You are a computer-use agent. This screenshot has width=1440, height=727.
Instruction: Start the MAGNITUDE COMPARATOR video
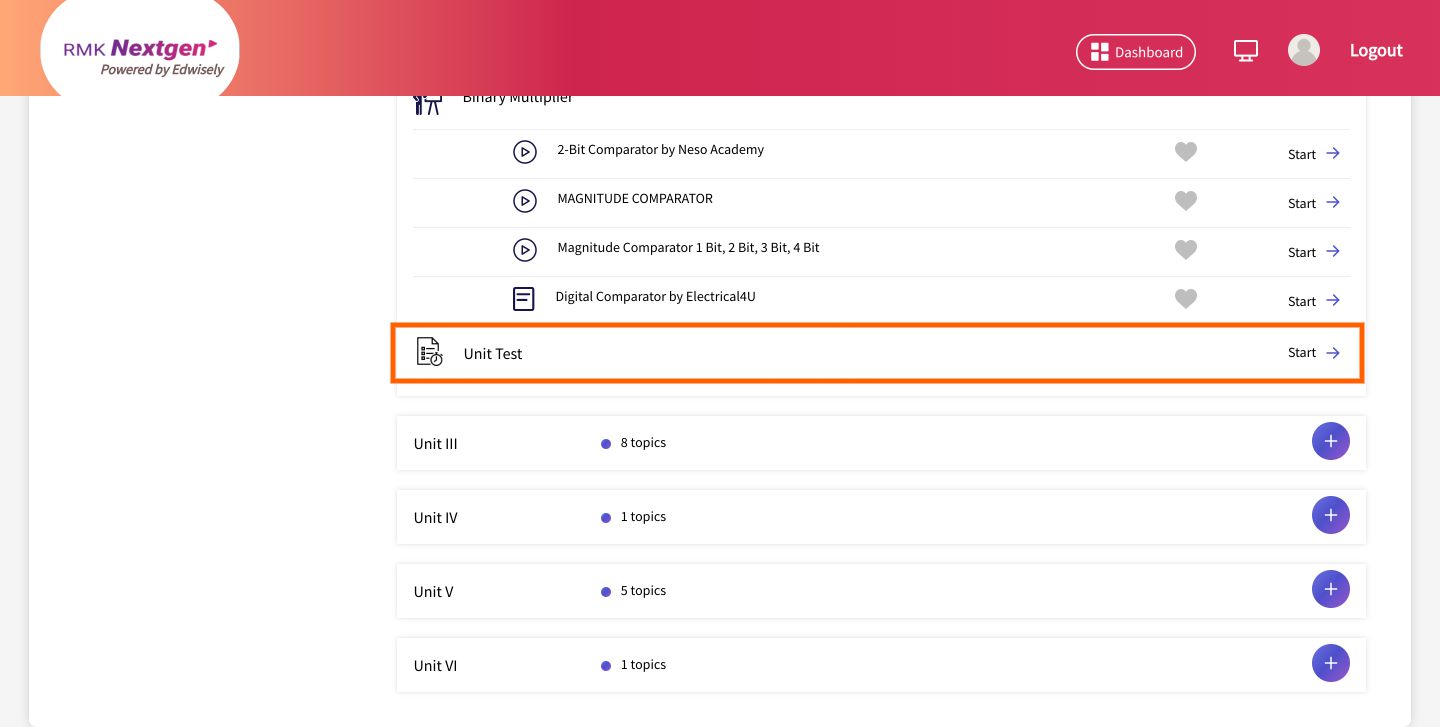pyautogui.click(x=1314, y=203)
